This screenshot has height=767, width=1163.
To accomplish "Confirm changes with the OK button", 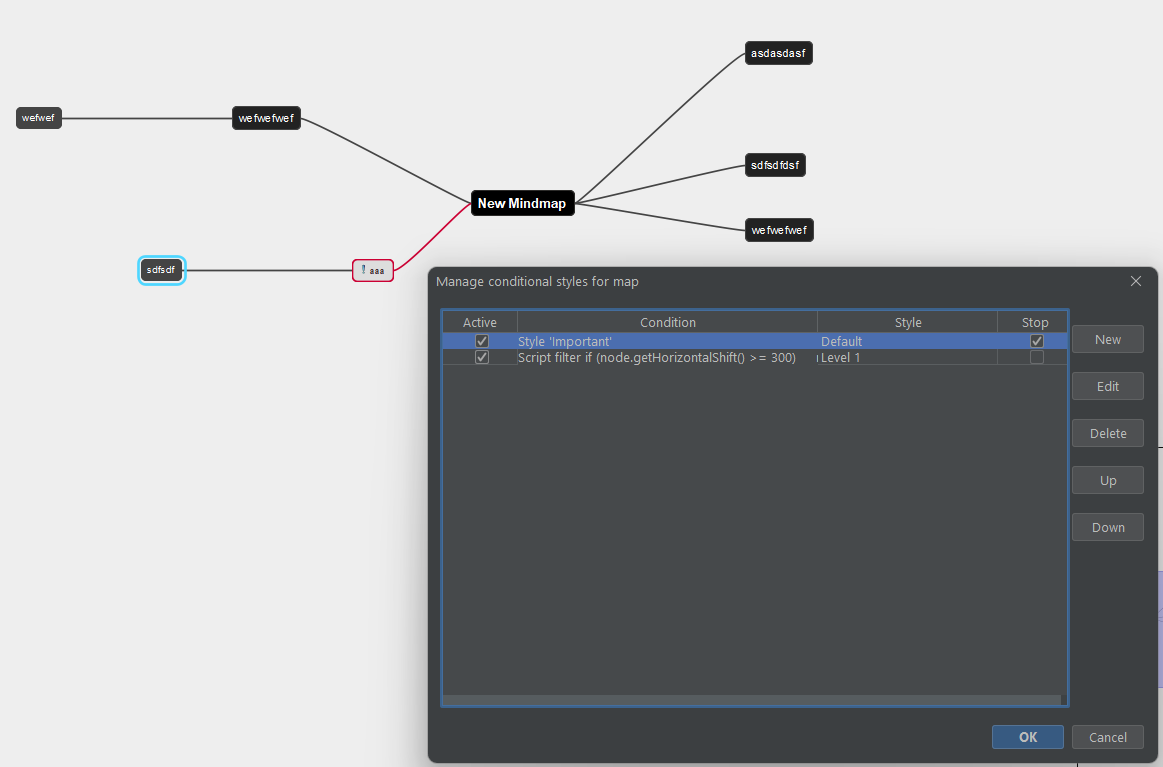I will tap(1027, 737).
